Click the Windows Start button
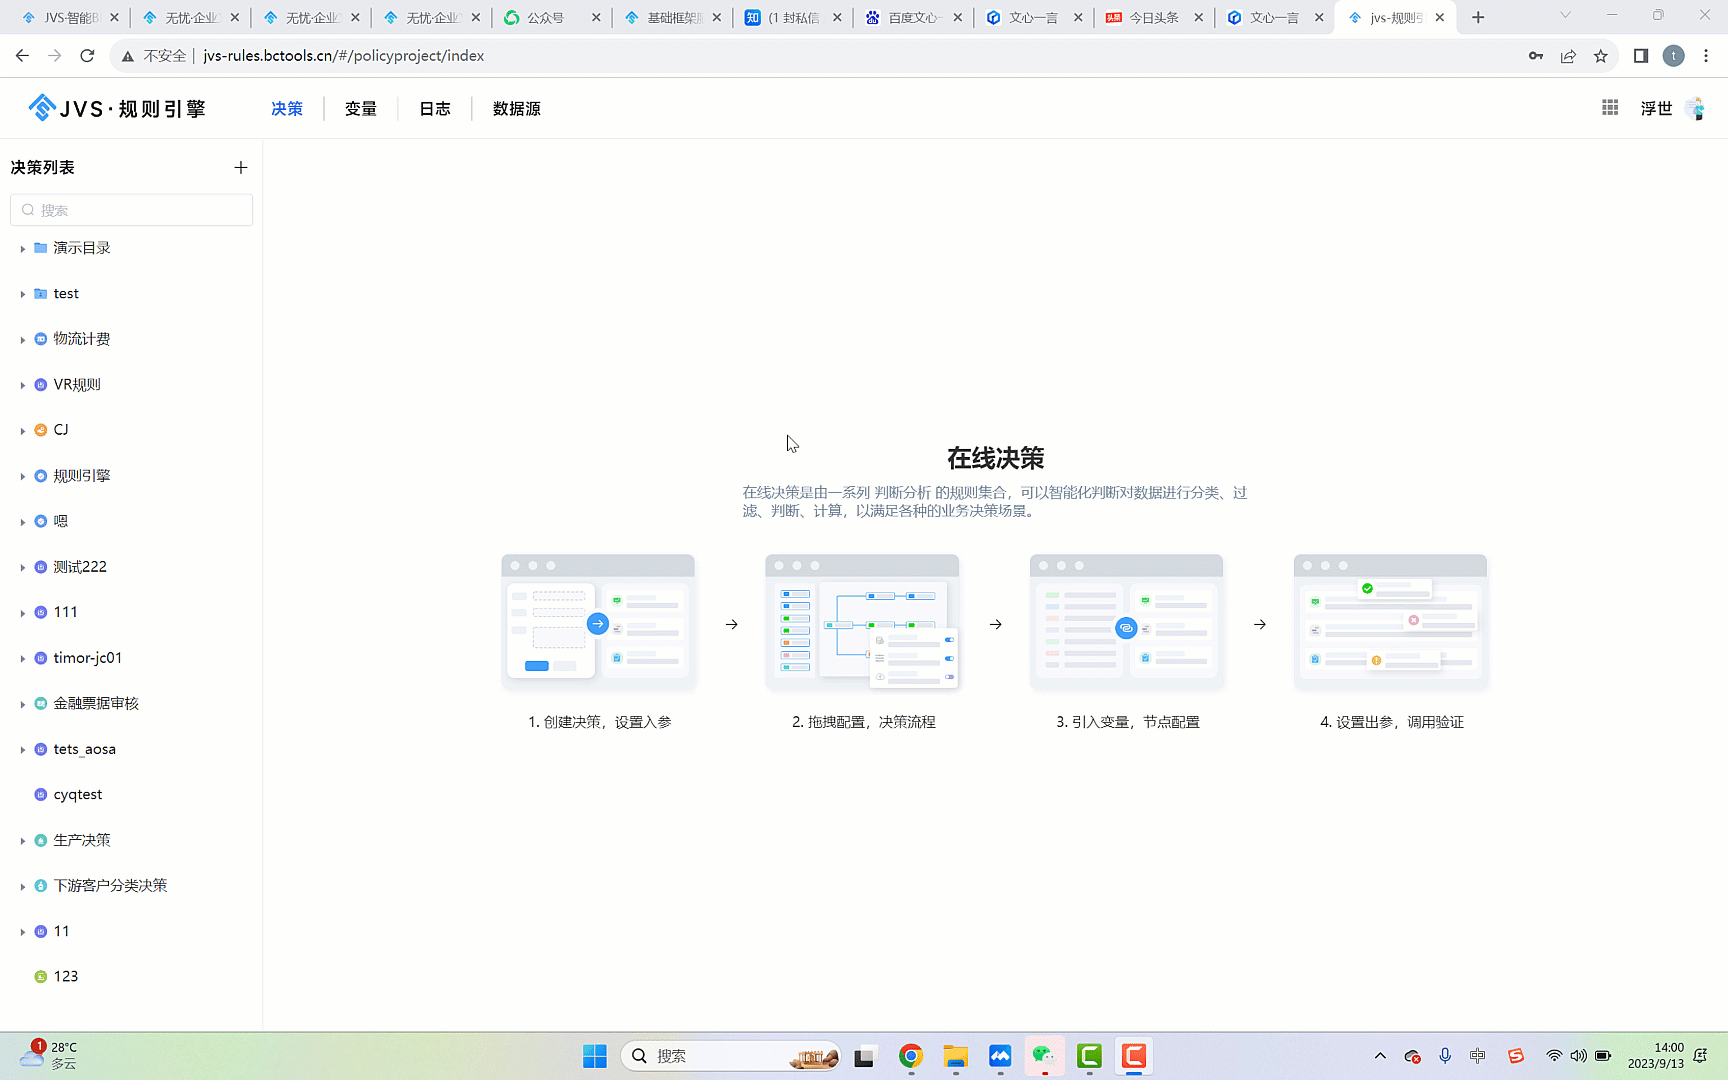 (x=595, y=1056)
